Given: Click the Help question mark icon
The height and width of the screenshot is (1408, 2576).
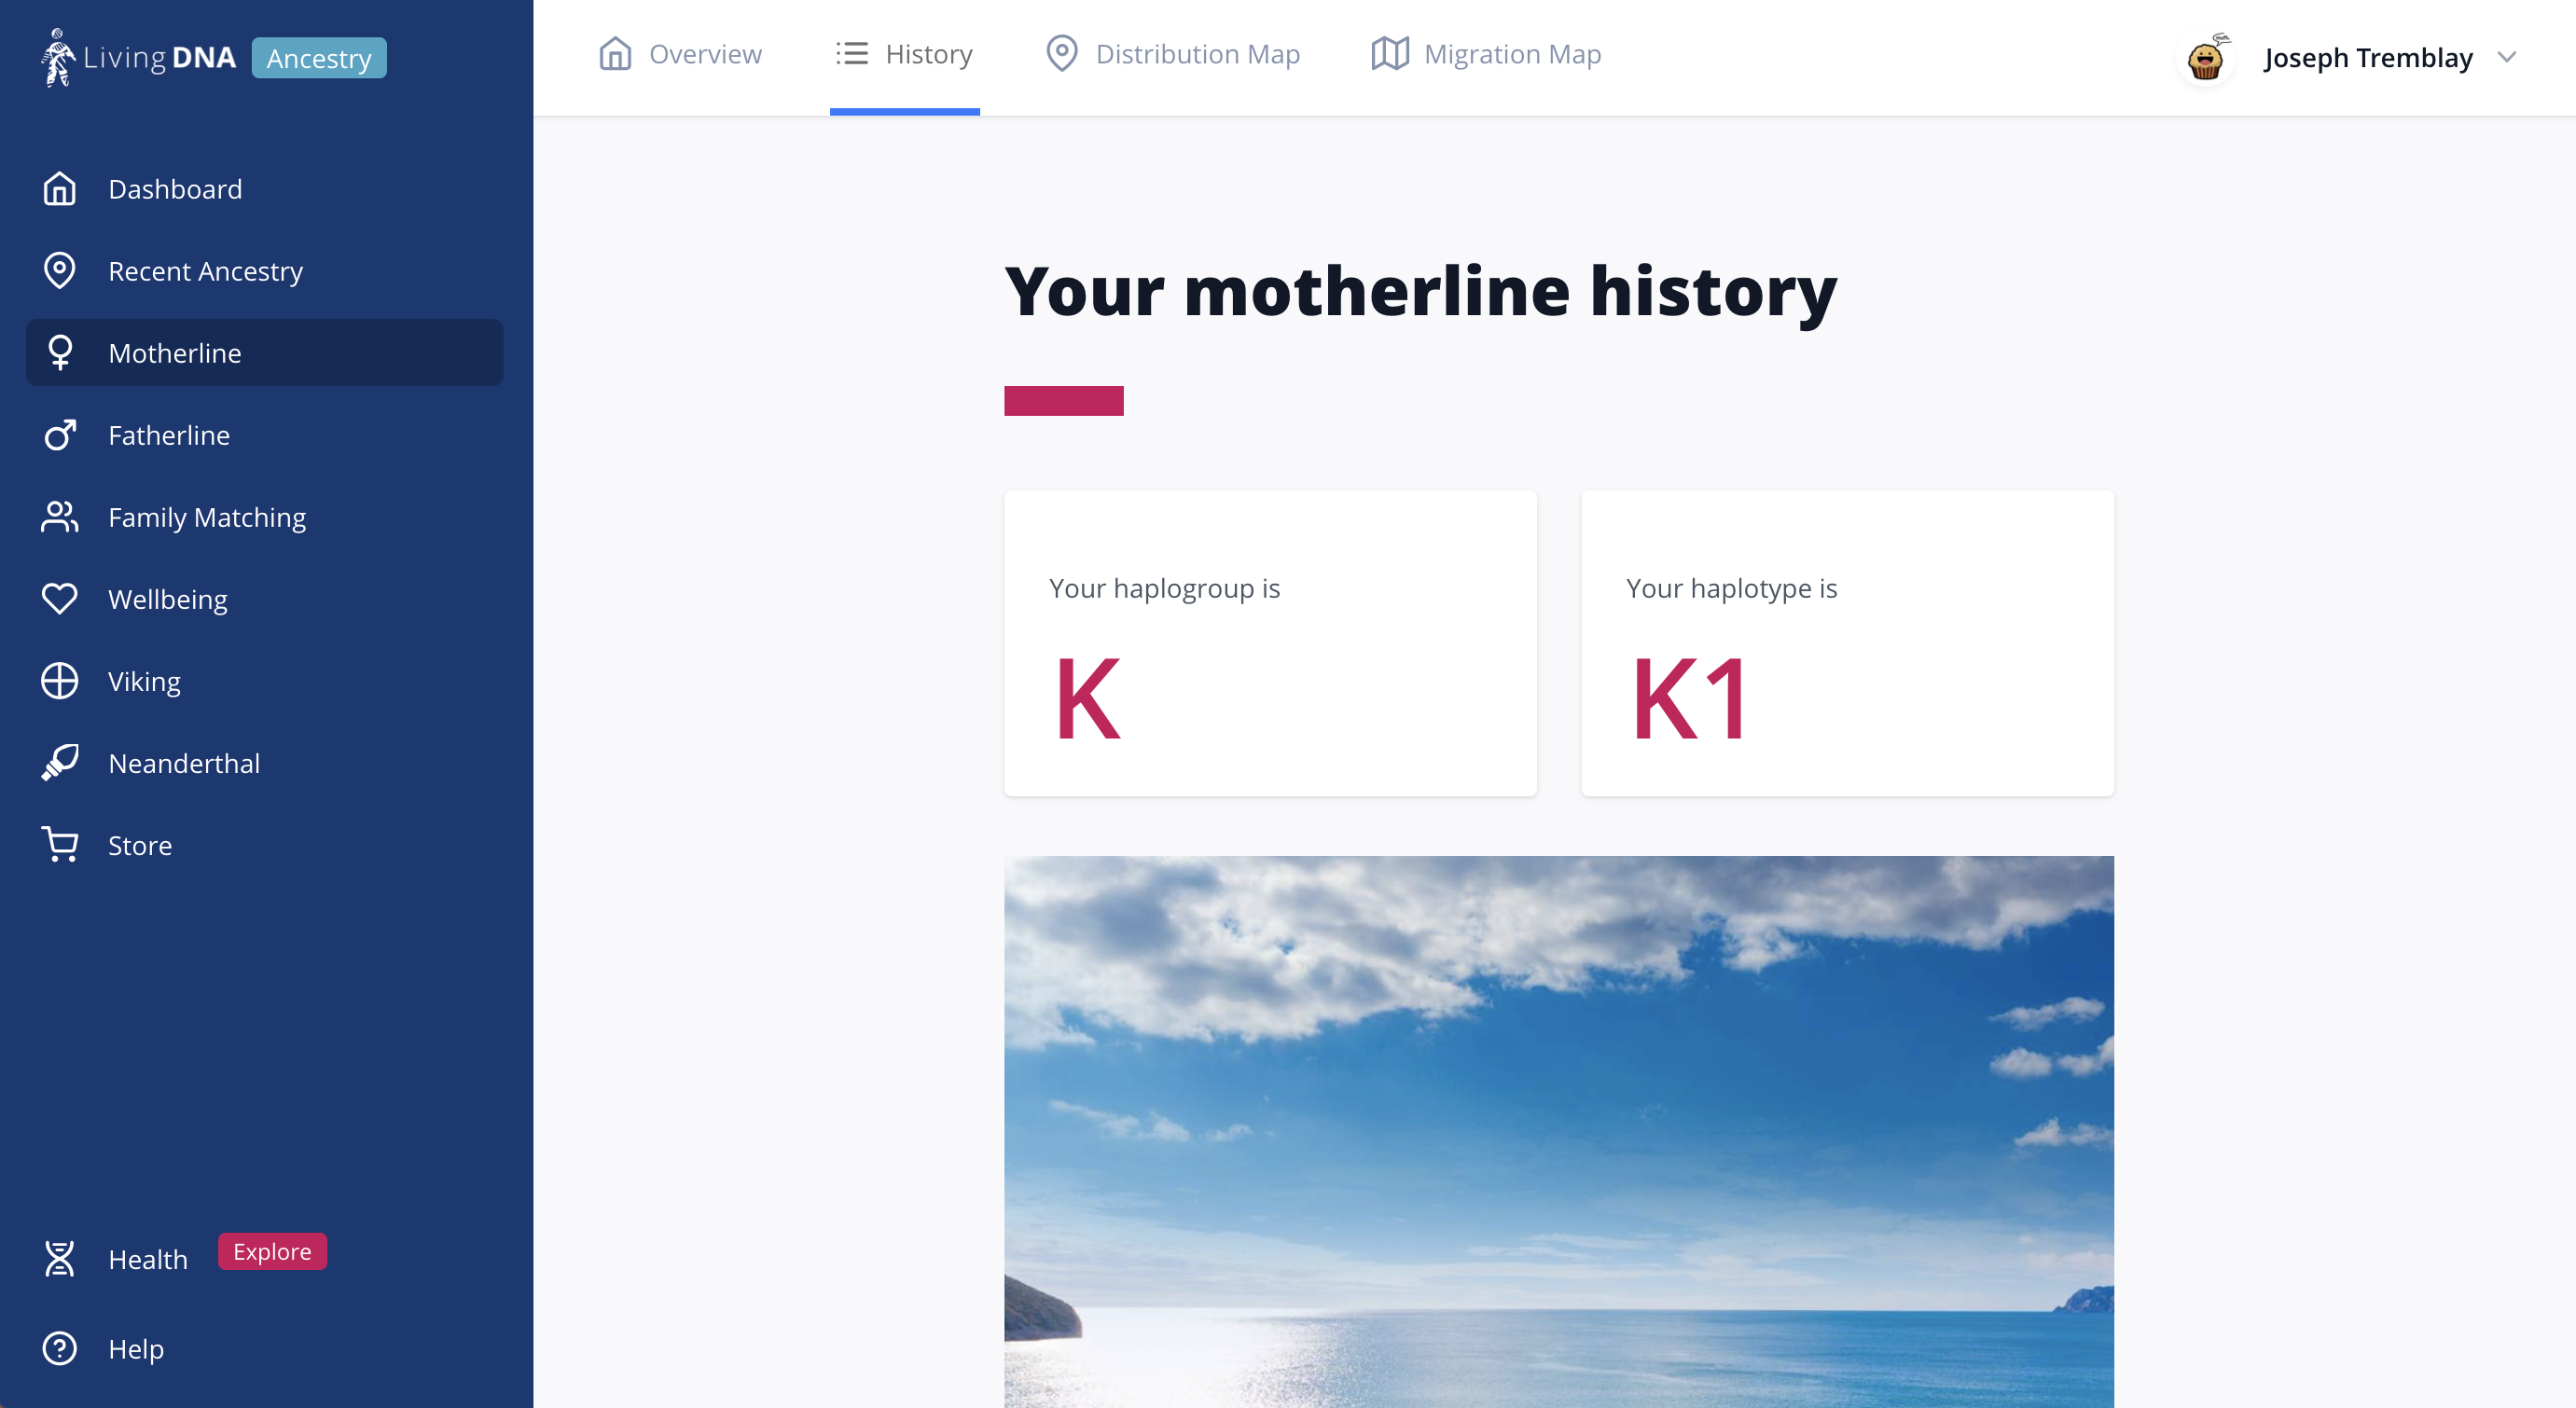Looking at the screenshot, I should (59, 1349).
